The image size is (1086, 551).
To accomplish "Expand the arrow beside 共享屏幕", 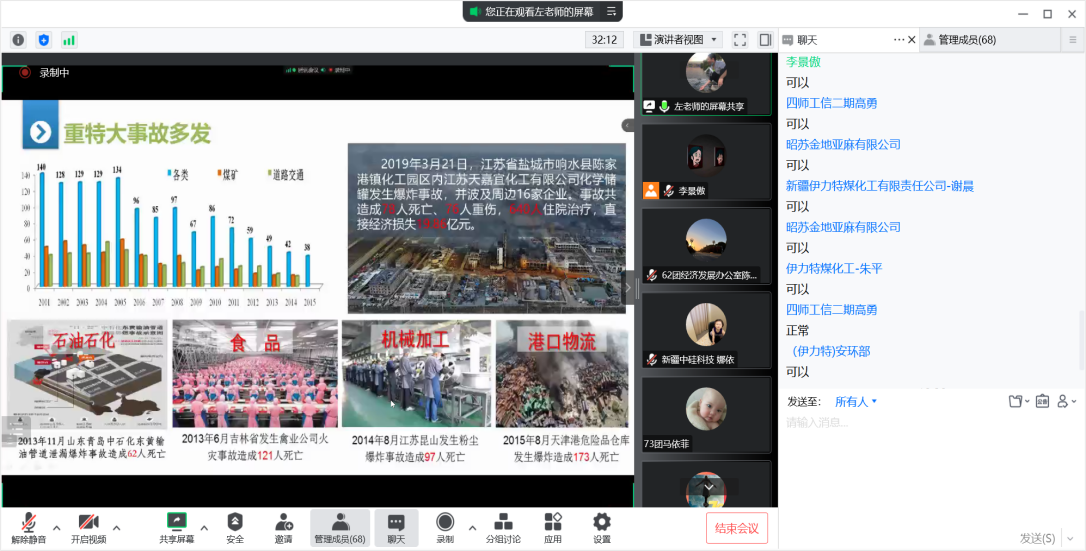I will pos(204,527).
